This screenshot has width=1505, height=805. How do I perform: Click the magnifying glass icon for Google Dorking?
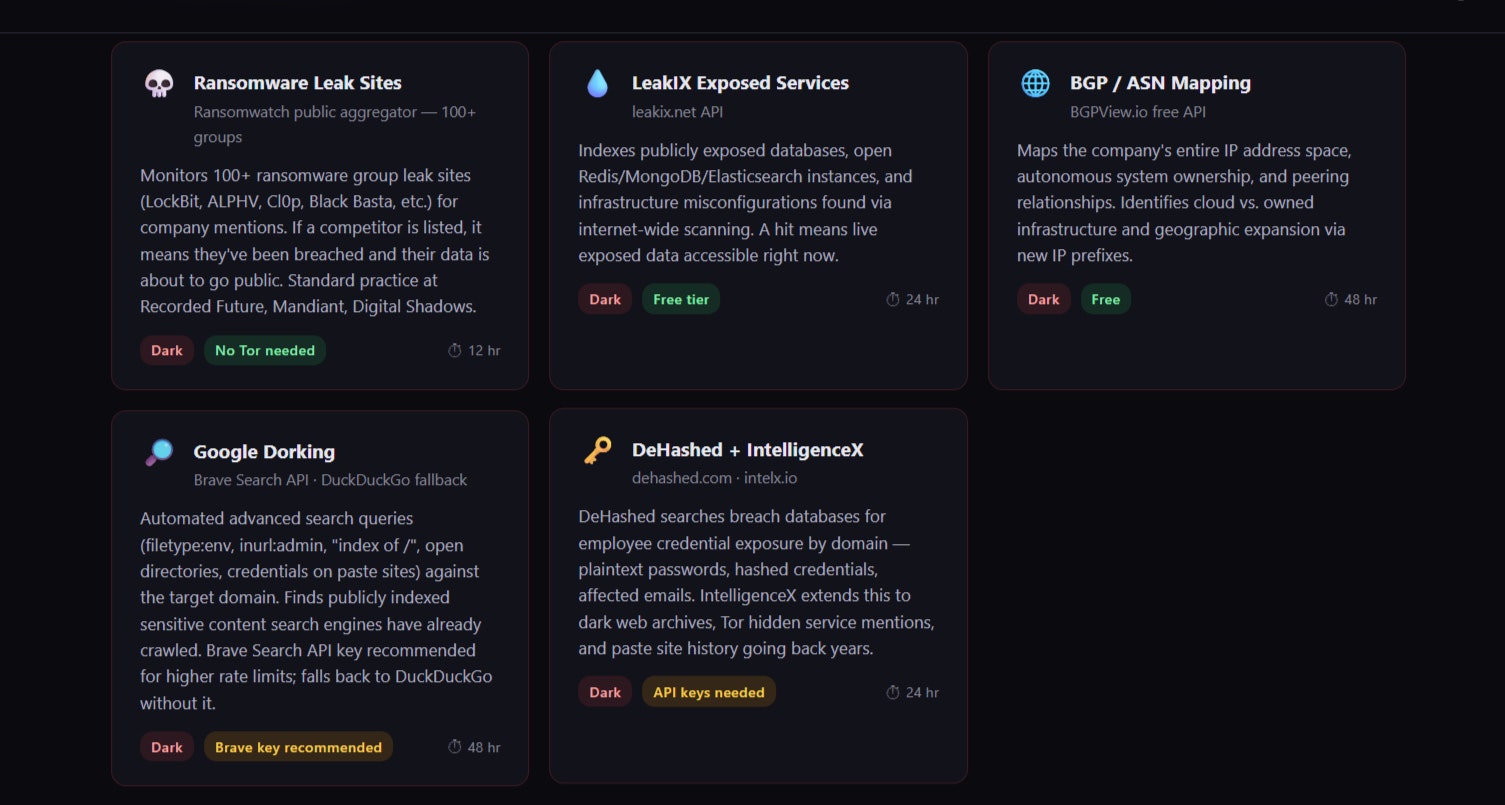[158, 453]
